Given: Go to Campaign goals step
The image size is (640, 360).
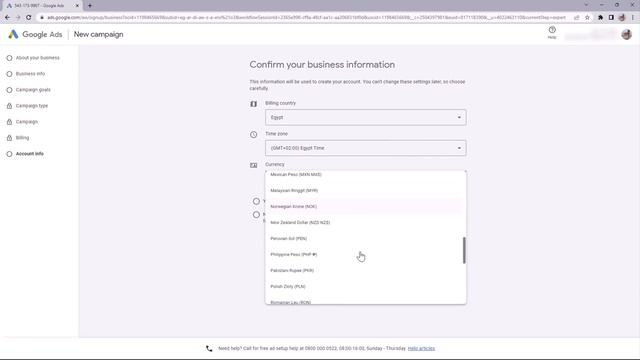Looking at the screenshot, I should (33, 90).
